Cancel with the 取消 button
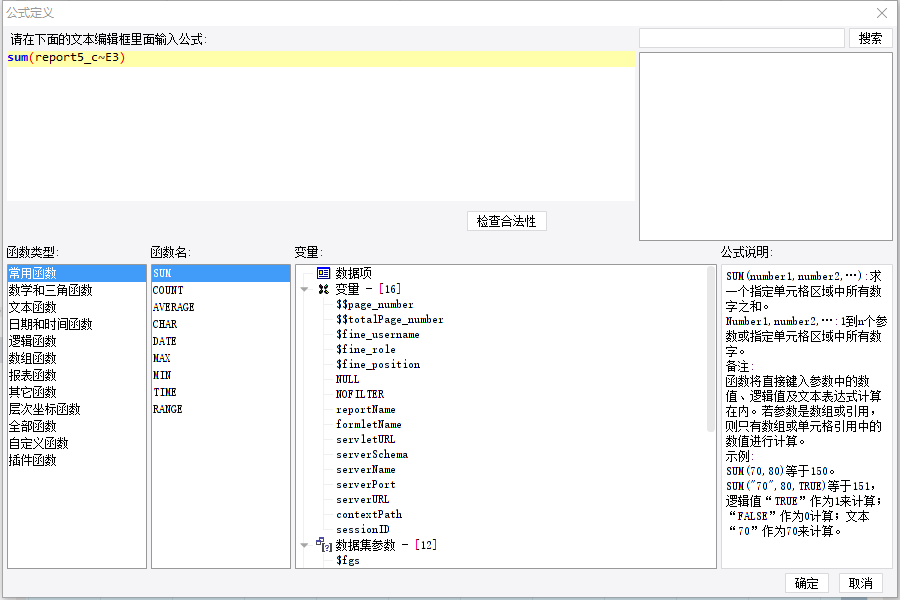The width and height of the screenshot is (900, 600). pyautogui.click(x=860, y=583)
